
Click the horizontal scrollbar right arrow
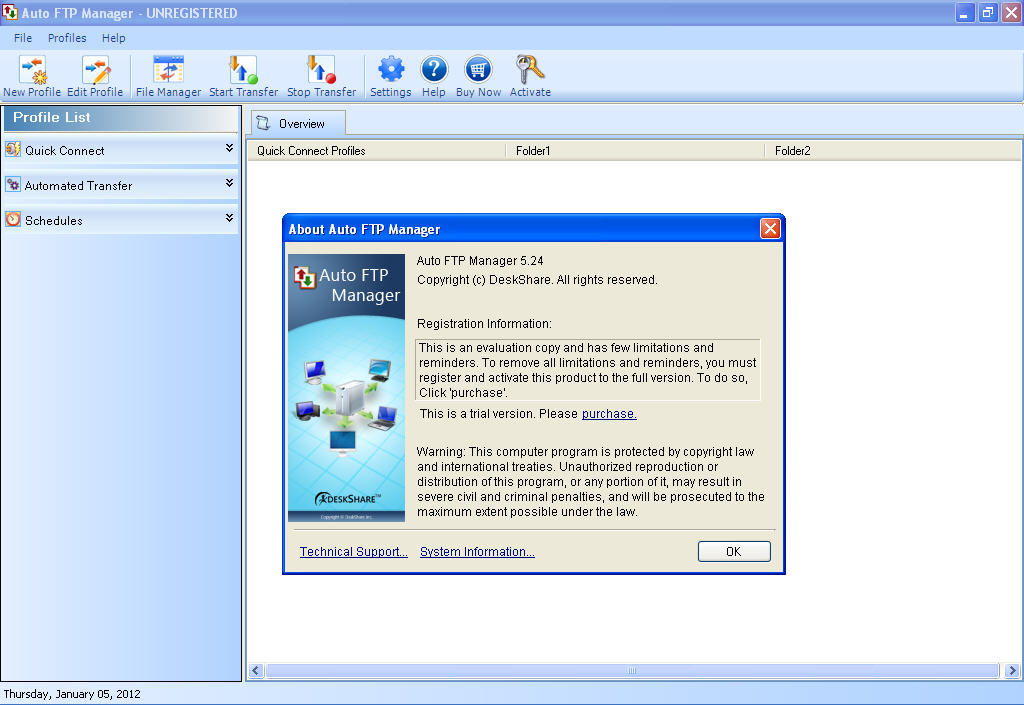pos(1012,671)
